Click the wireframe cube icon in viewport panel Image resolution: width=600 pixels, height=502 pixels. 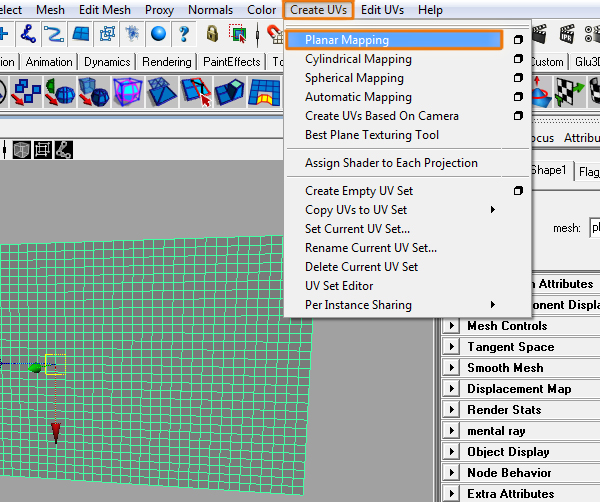[21, 150]
